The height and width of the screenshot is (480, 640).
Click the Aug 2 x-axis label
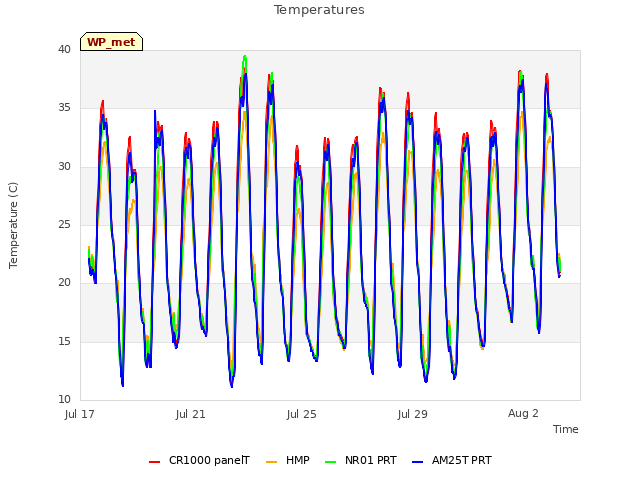pos(523,413)
